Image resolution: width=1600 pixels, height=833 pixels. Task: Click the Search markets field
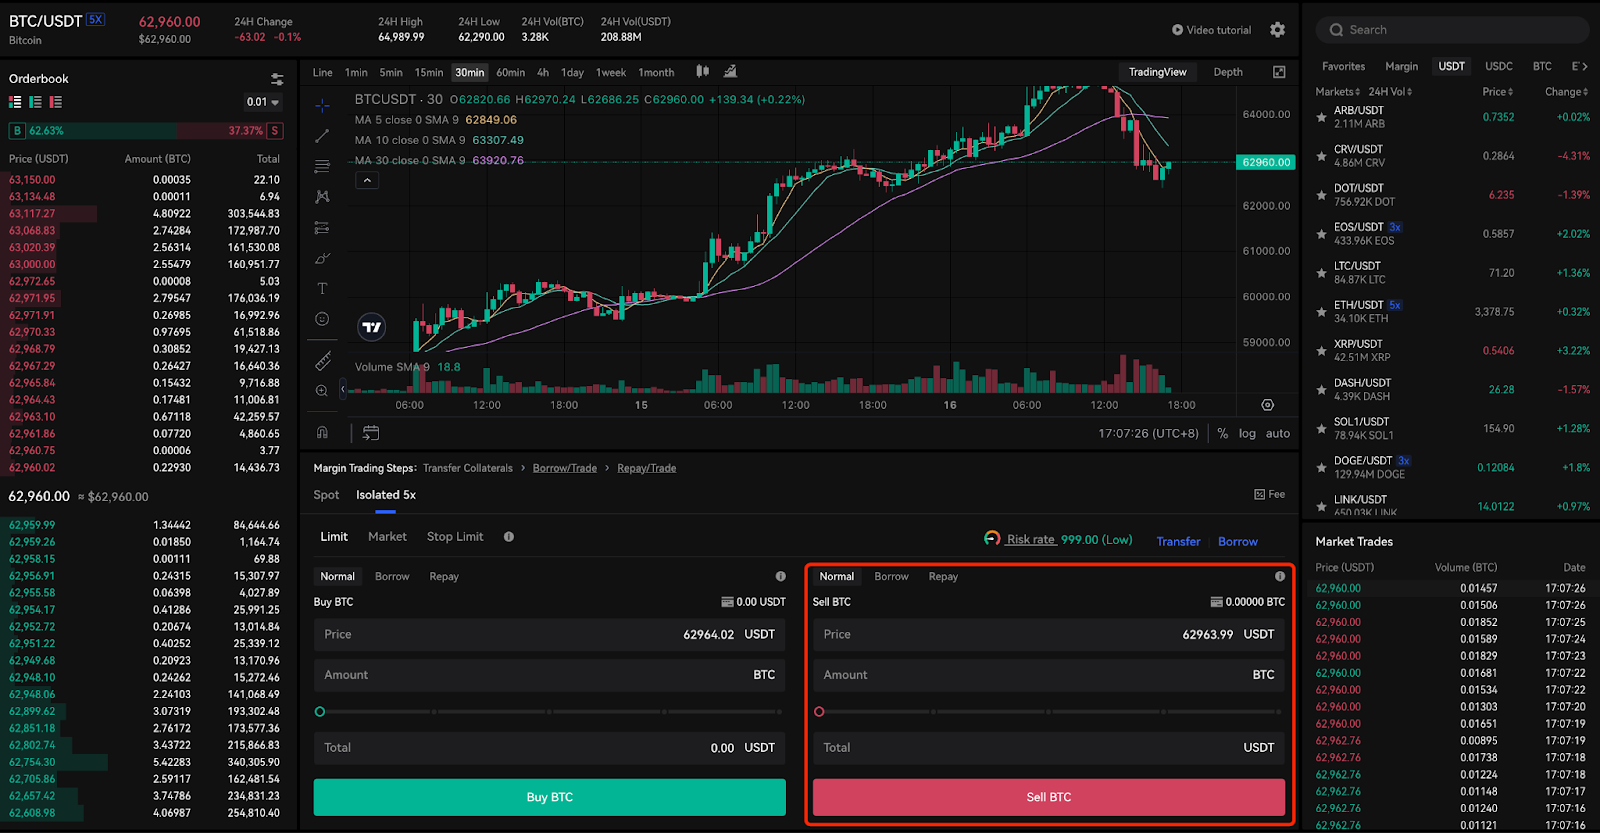coord(1452,30)
